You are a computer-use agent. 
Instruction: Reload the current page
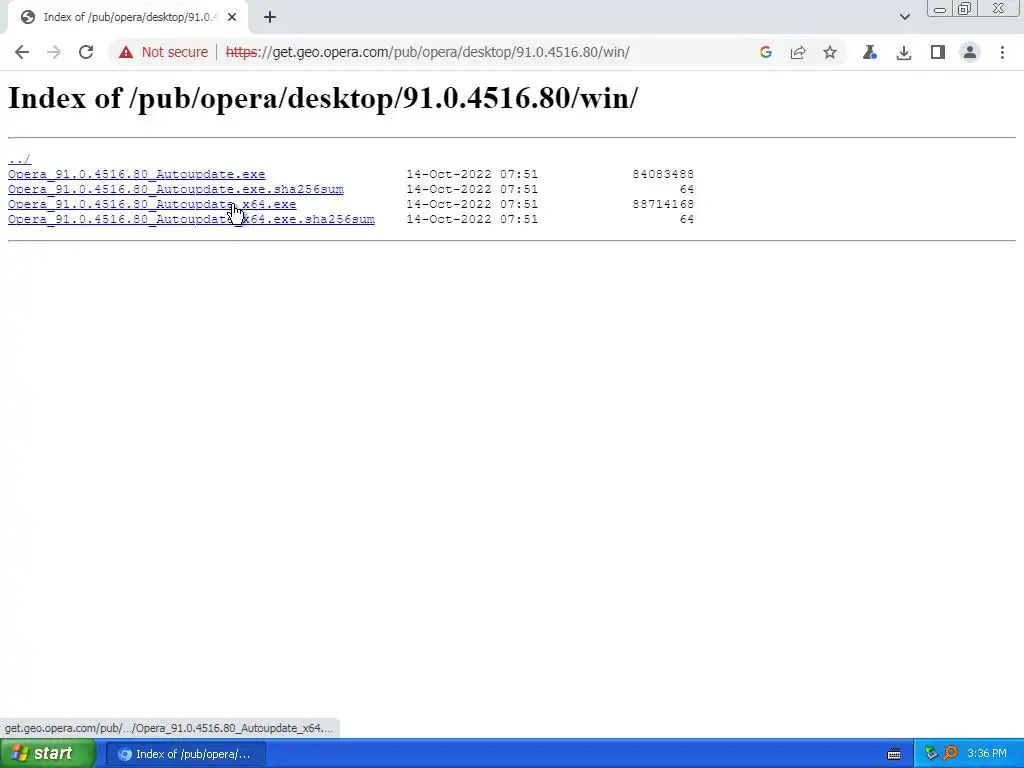tap(86, 52)
